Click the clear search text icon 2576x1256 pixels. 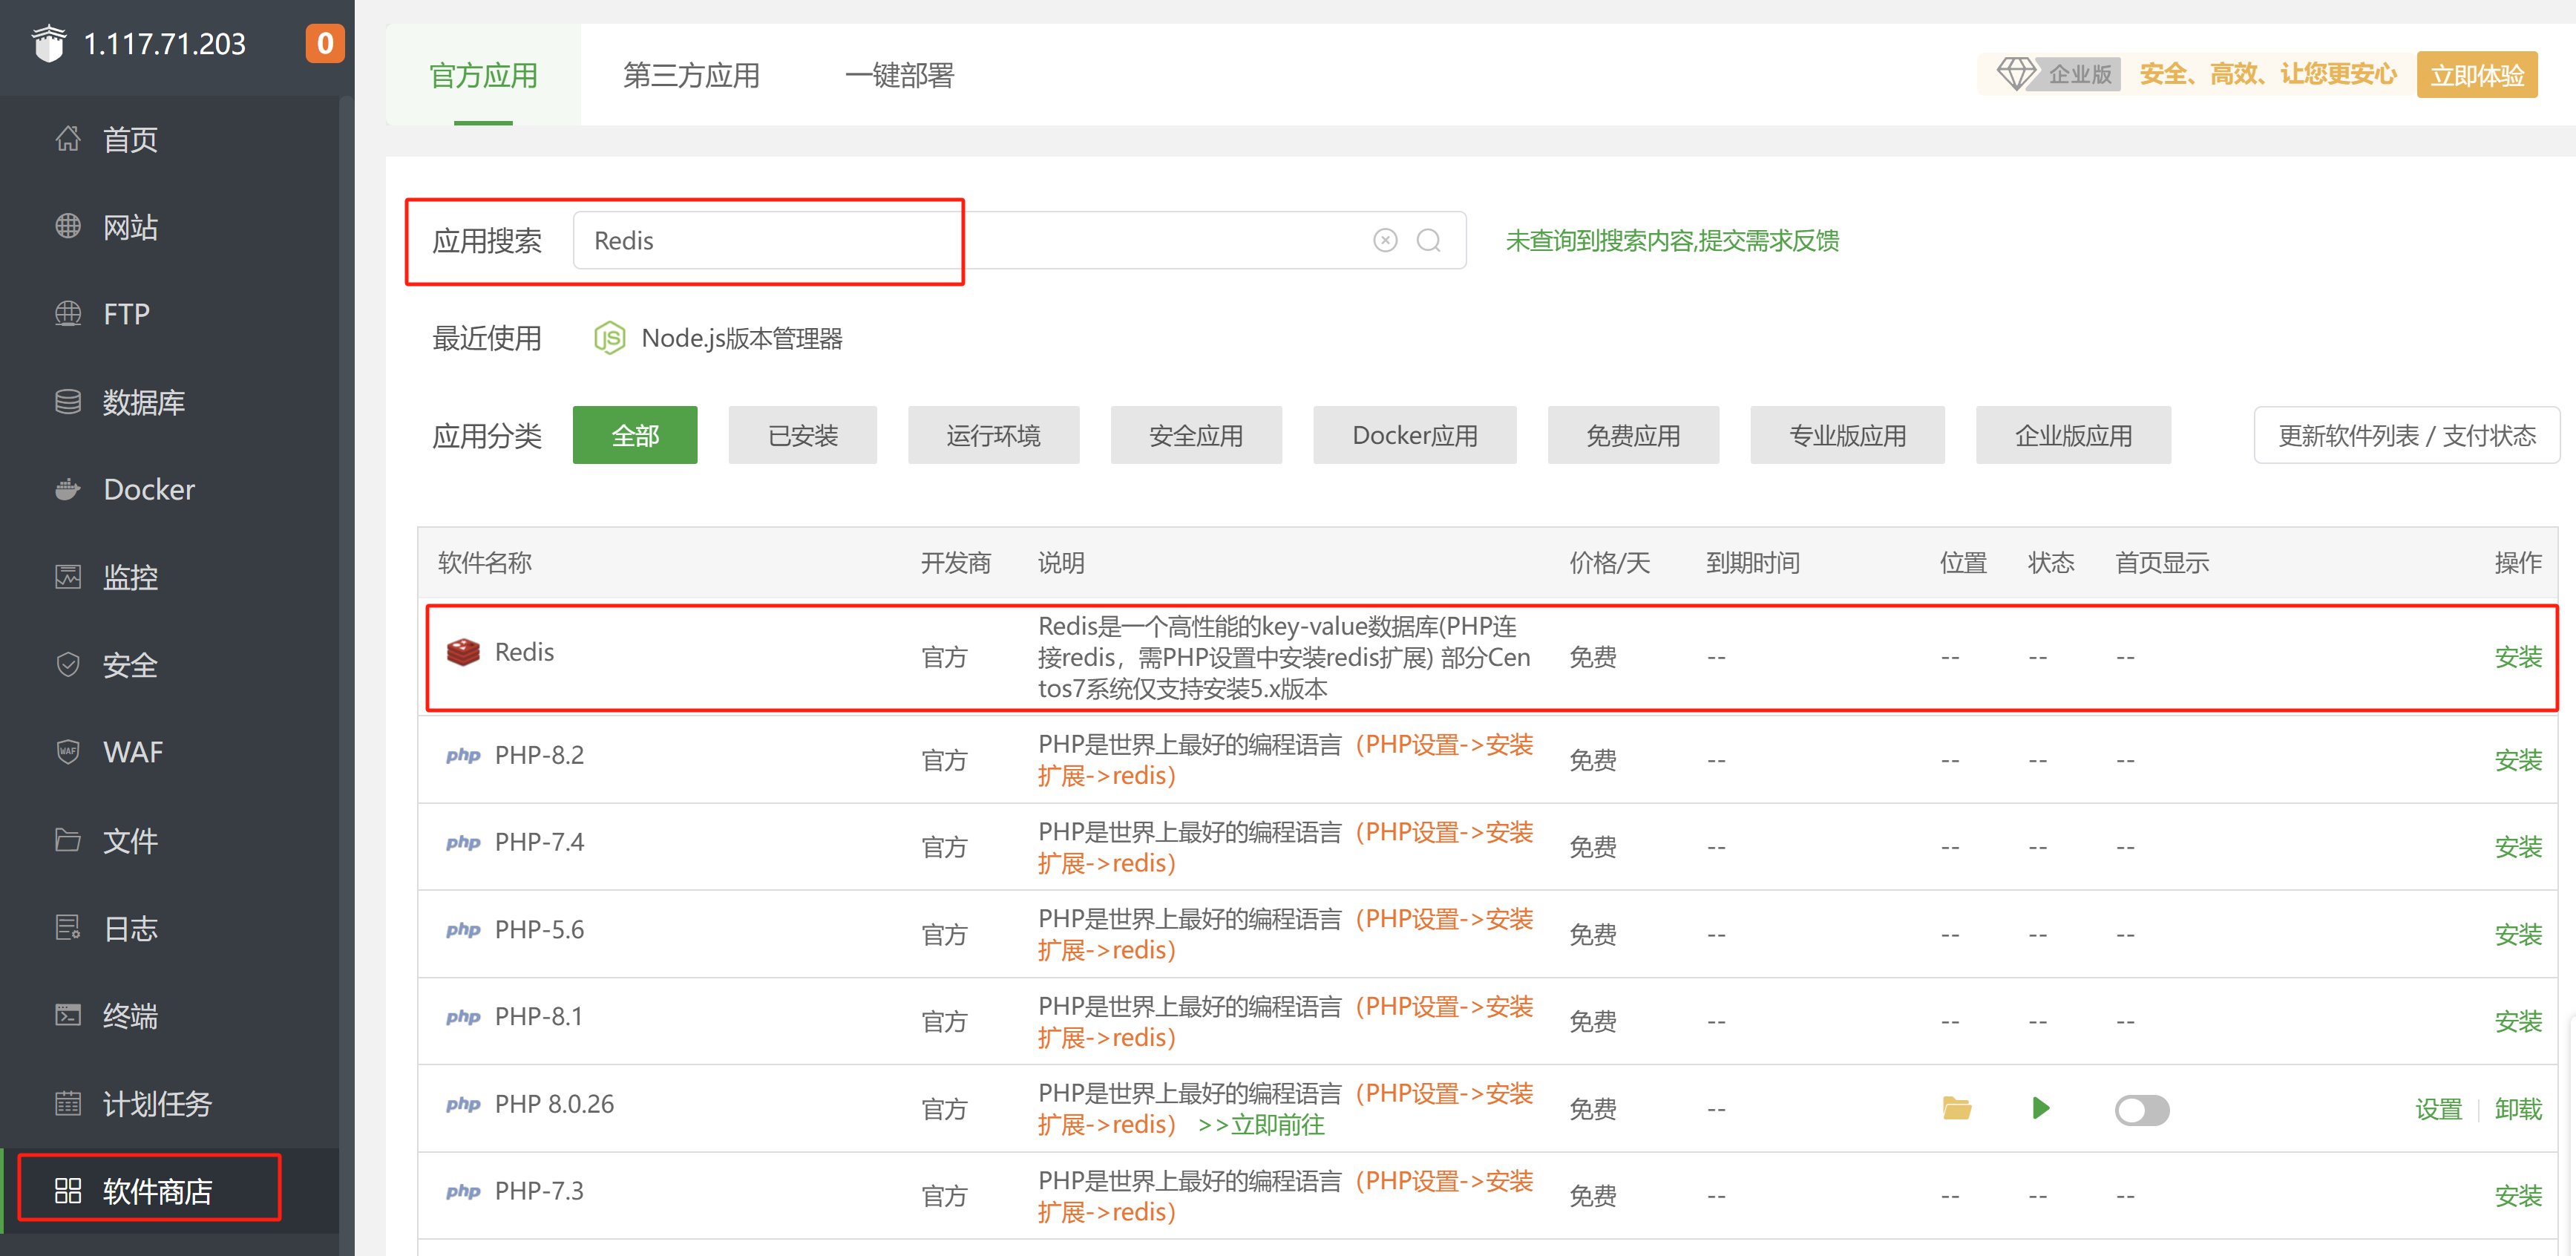coord(1385,240)
